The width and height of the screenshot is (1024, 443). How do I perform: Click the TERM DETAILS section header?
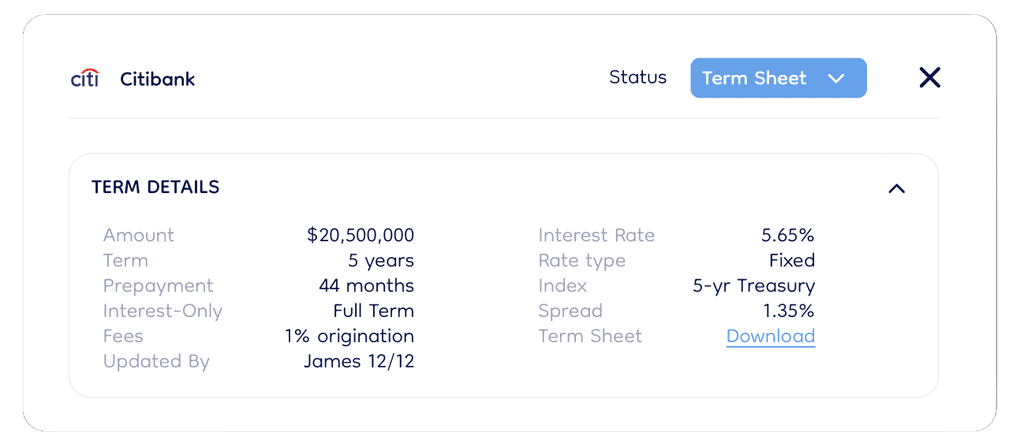[x=155, y=188]
